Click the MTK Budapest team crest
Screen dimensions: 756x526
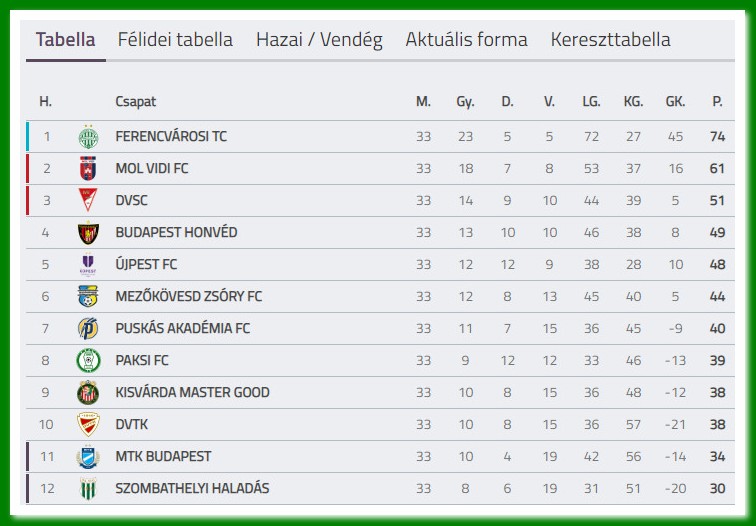click(x=88, y=457)
